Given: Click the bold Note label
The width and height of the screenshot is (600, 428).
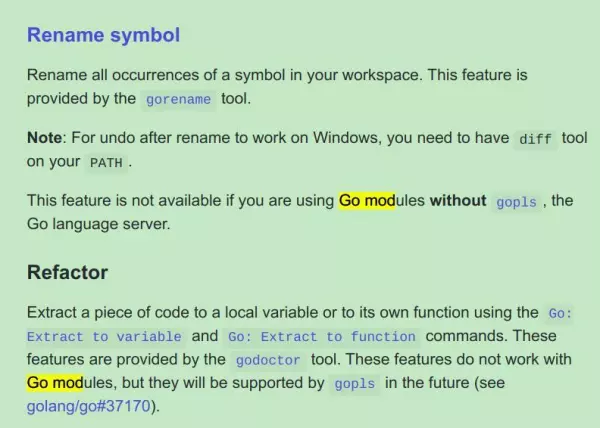Looking at the screenshot, I should tap(44, 137).
